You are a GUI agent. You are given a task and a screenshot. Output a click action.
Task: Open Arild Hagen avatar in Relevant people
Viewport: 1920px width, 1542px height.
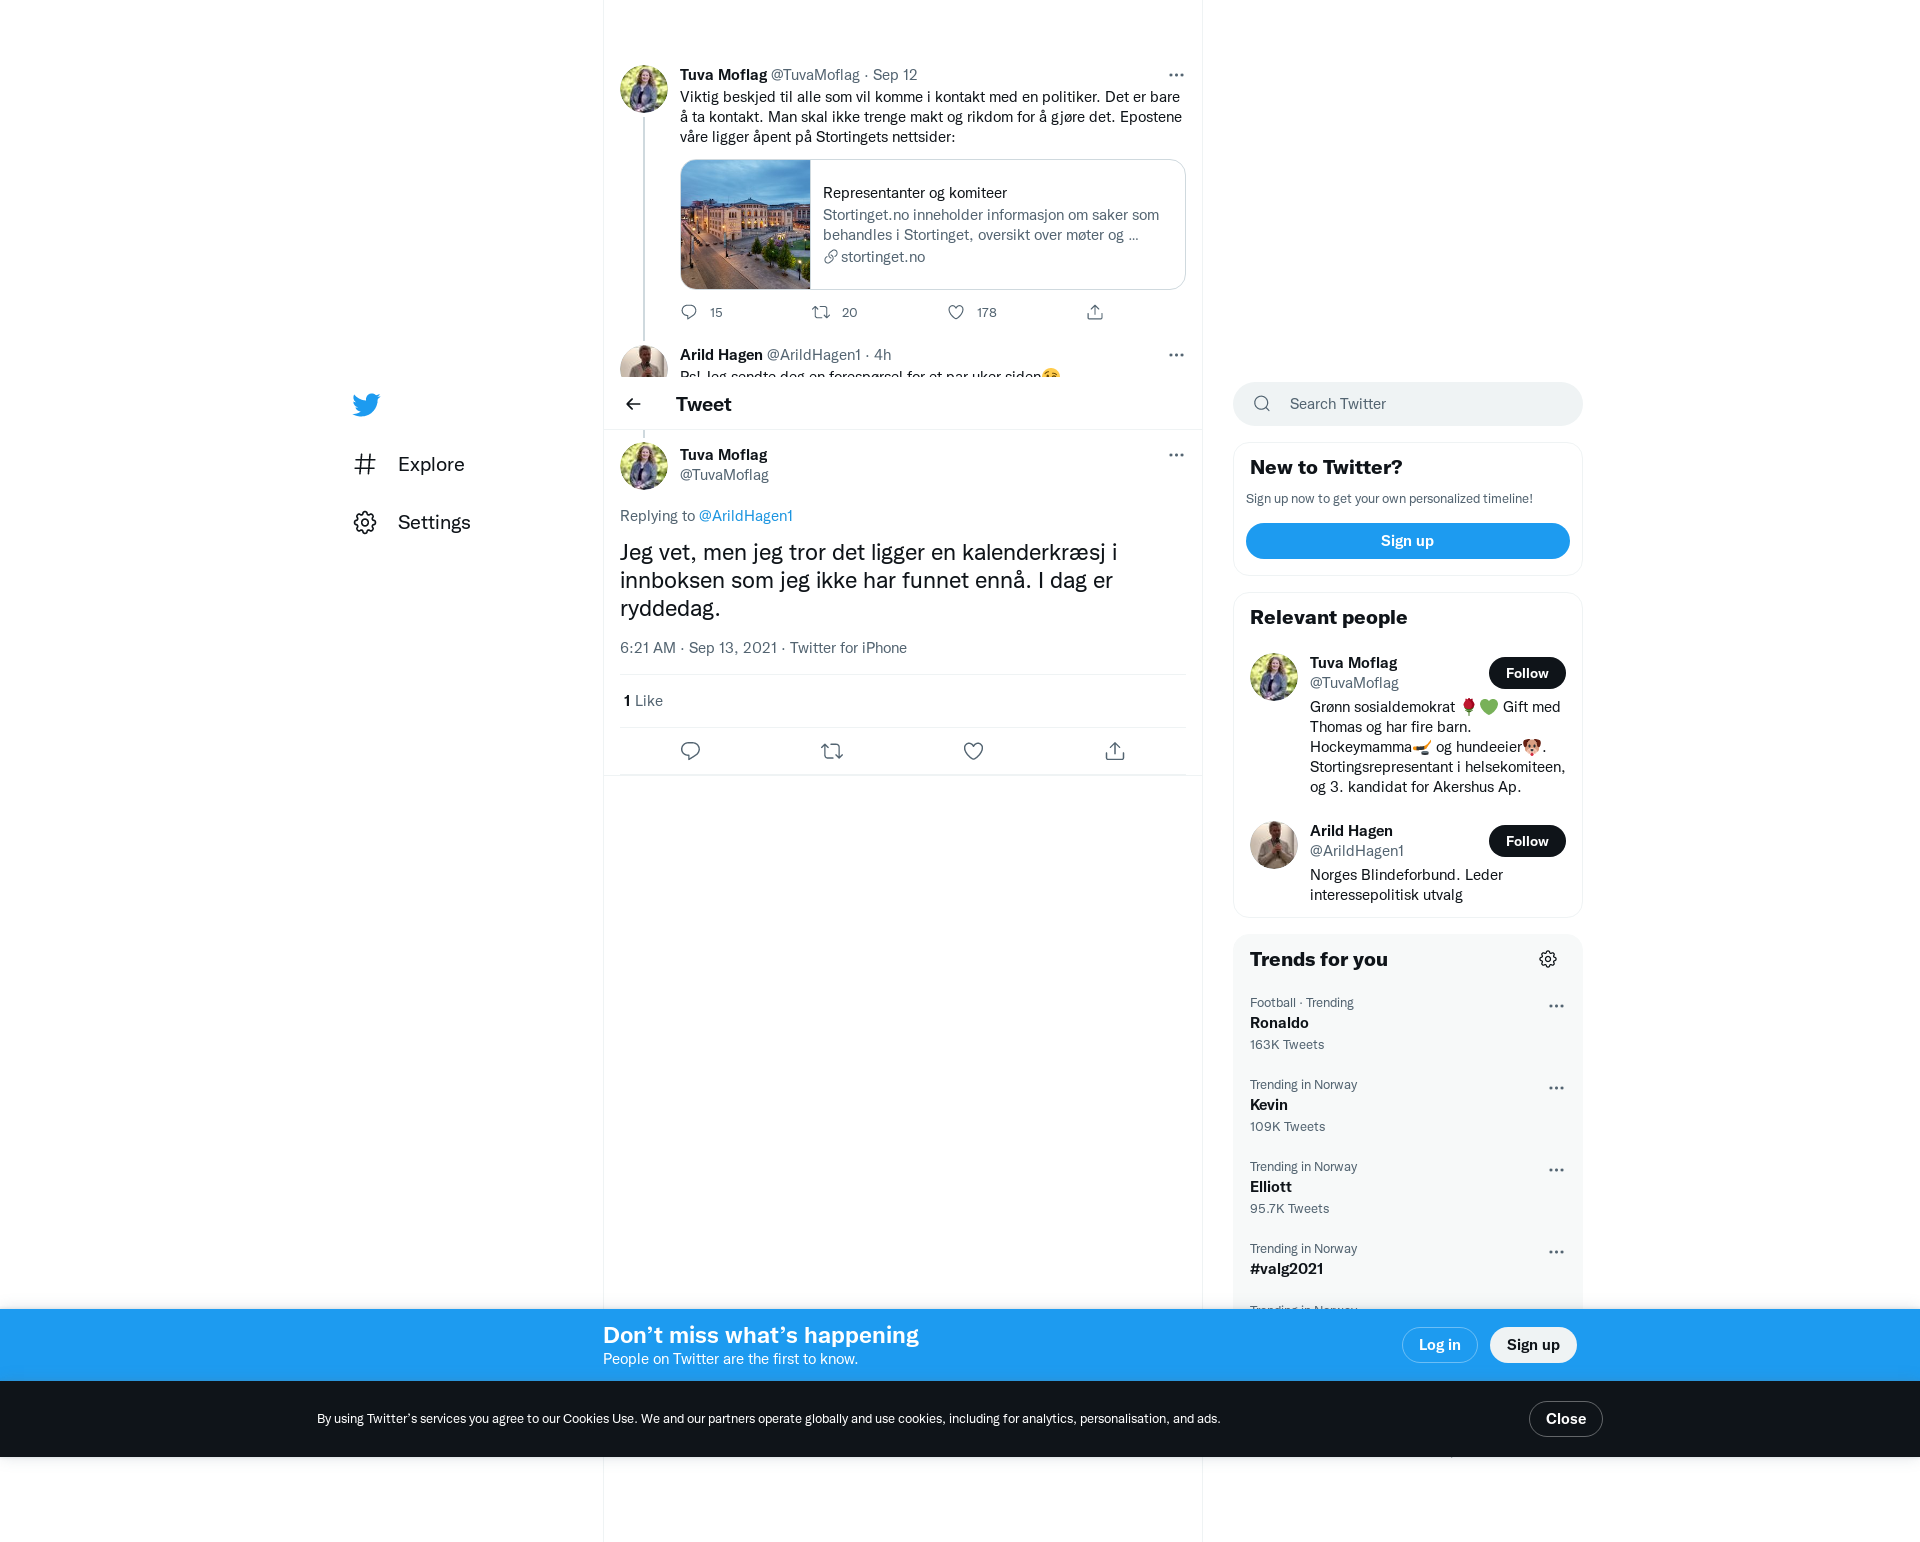click(x=1274, y=845)
